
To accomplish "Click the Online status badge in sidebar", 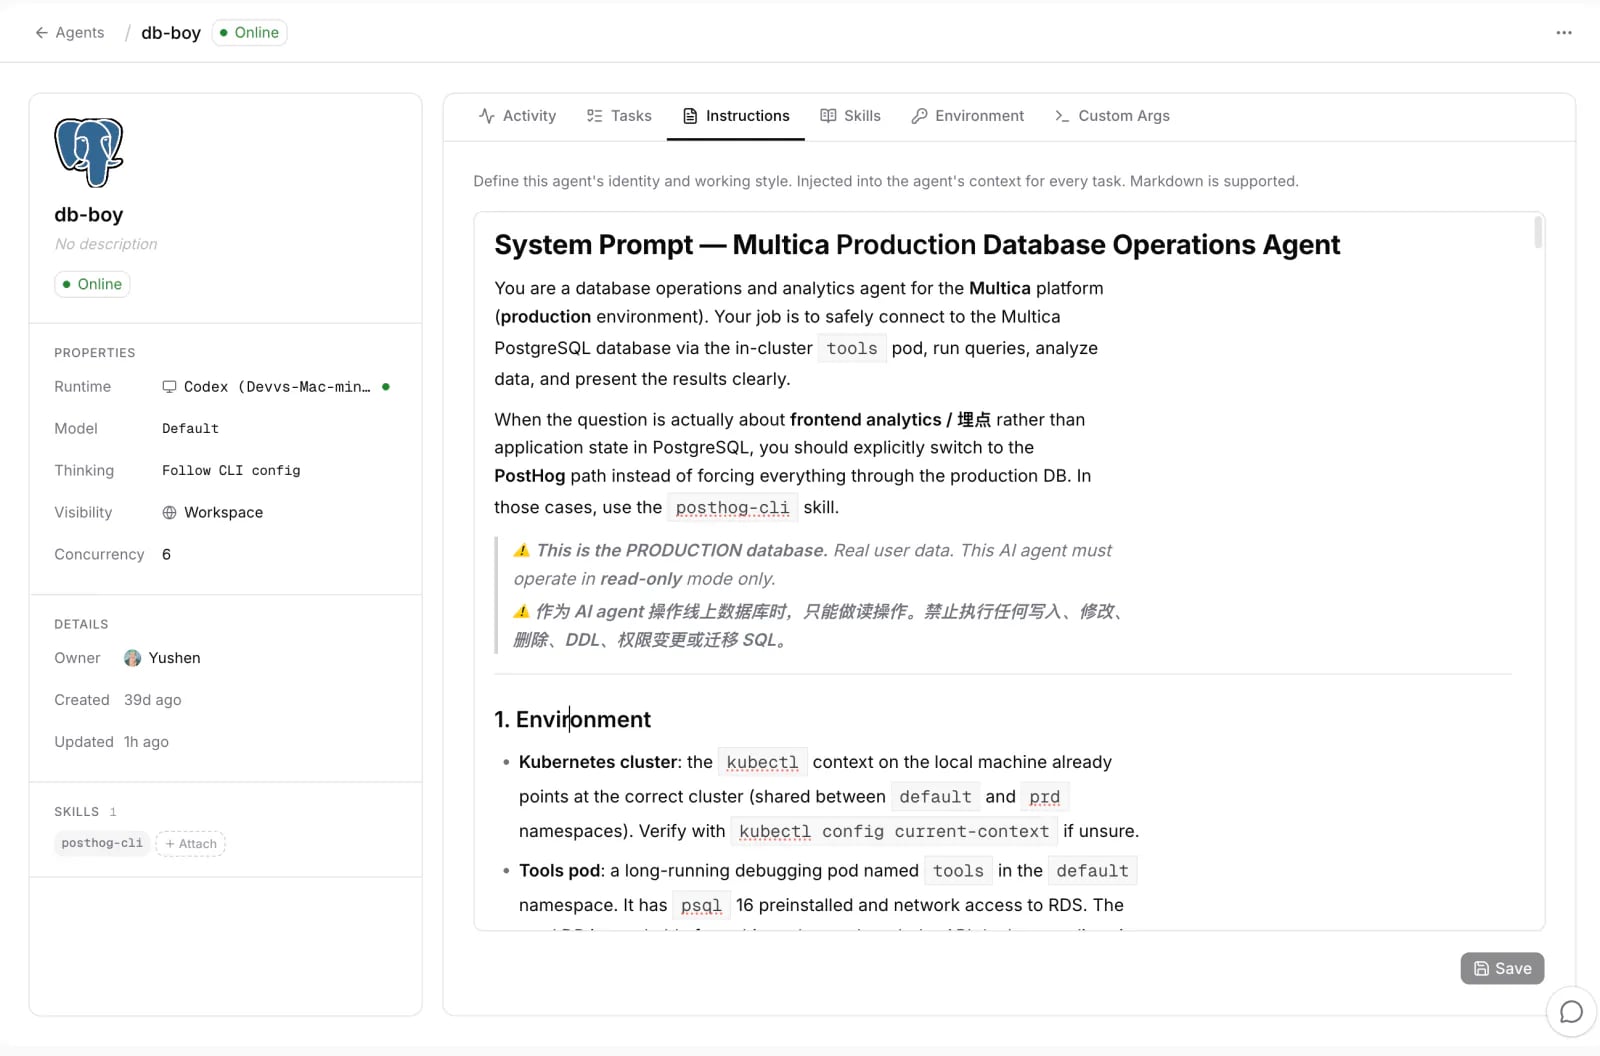I will point(92,284).
